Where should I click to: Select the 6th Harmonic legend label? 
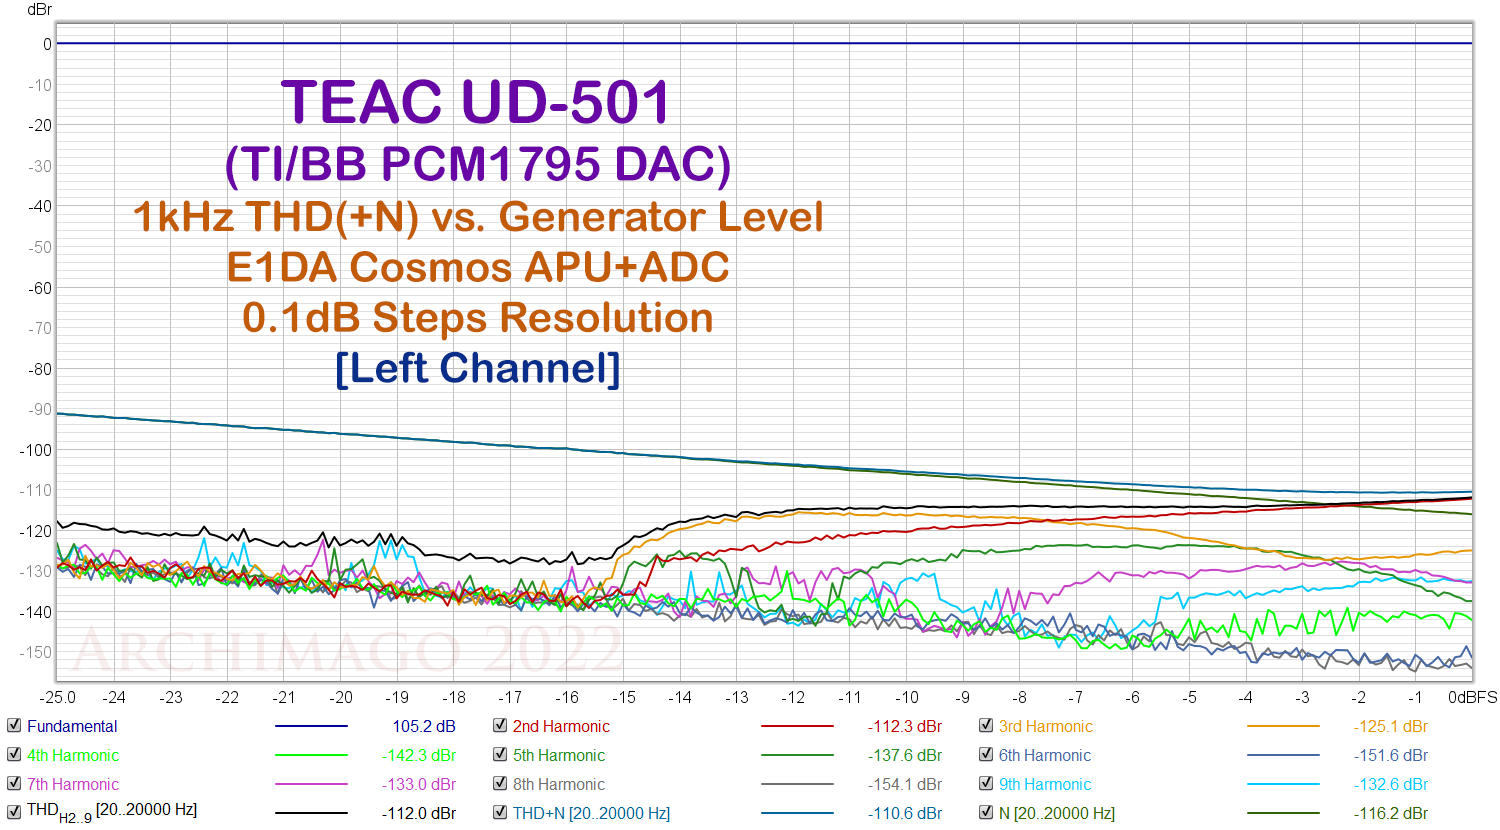pos(1045,756)
